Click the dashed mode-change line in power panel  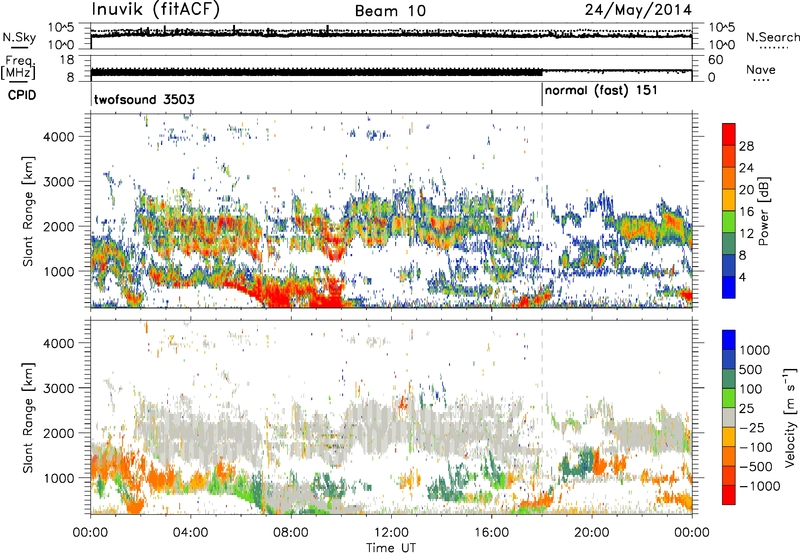tap(542, 211)
